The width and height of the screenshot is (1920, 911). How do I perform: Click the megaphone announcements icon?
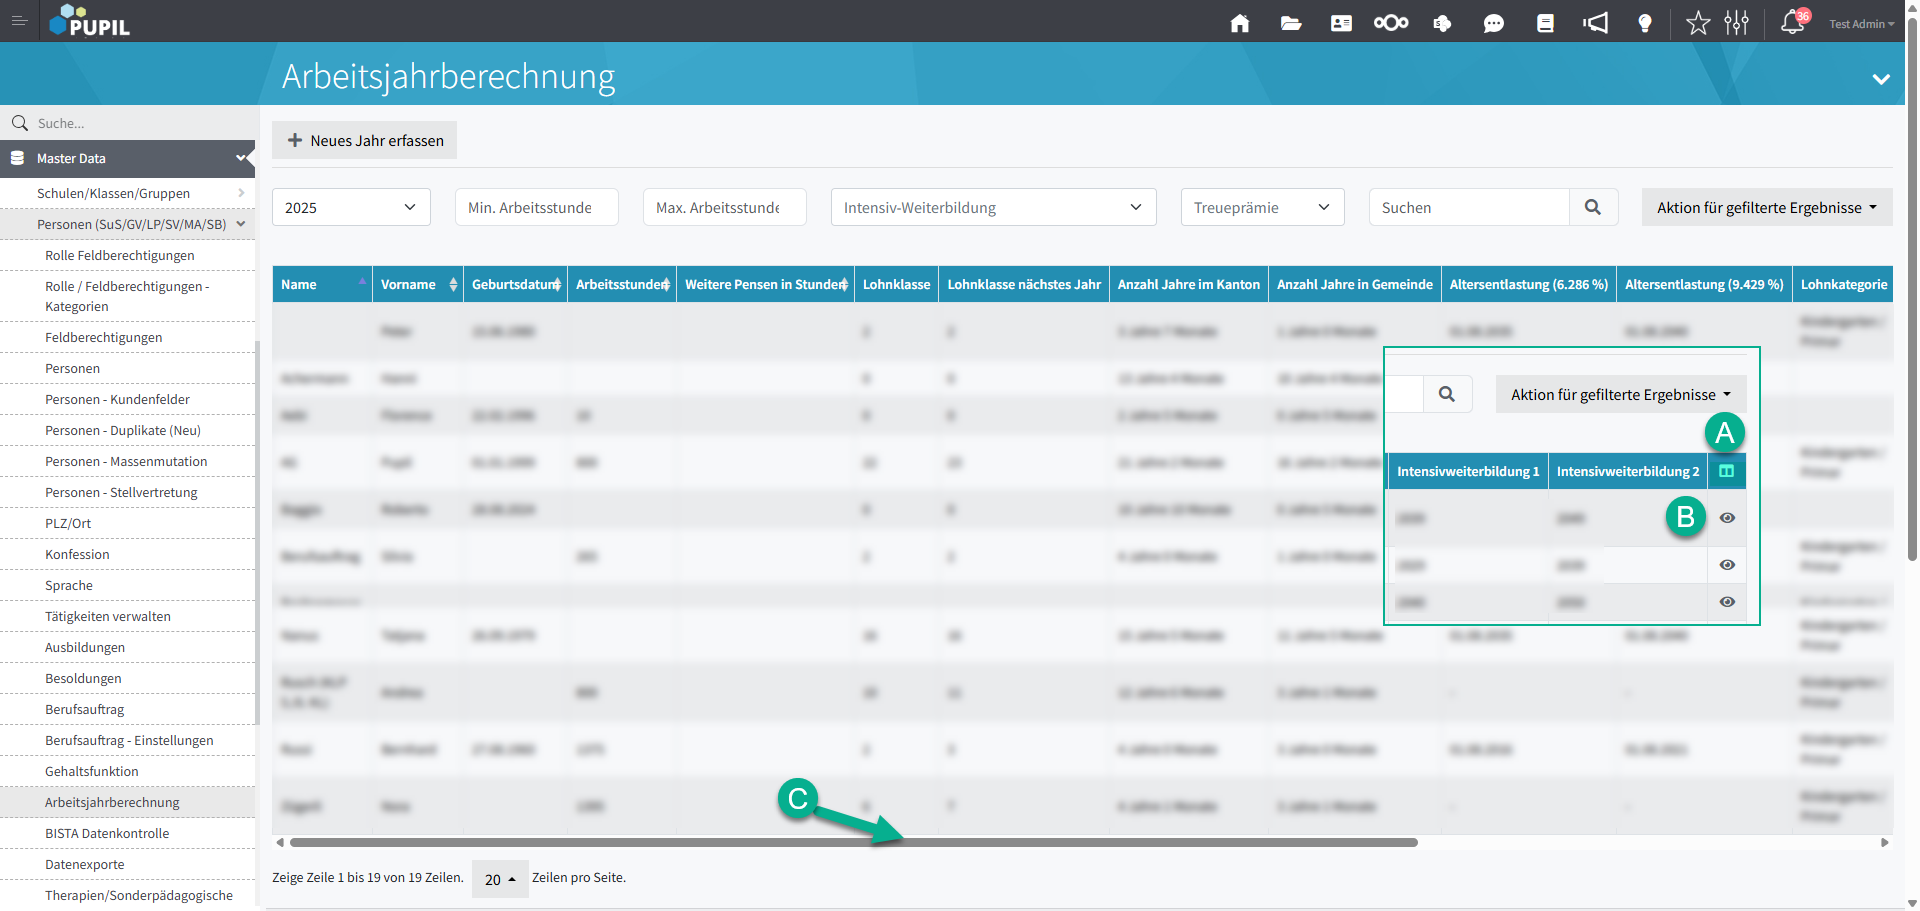click(x=1595, y=23)
